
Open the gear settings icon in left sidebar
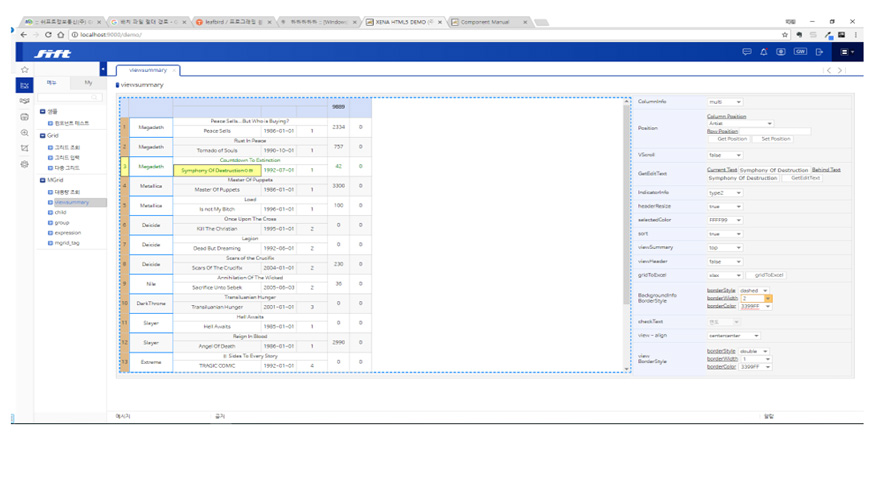point(25,164)
